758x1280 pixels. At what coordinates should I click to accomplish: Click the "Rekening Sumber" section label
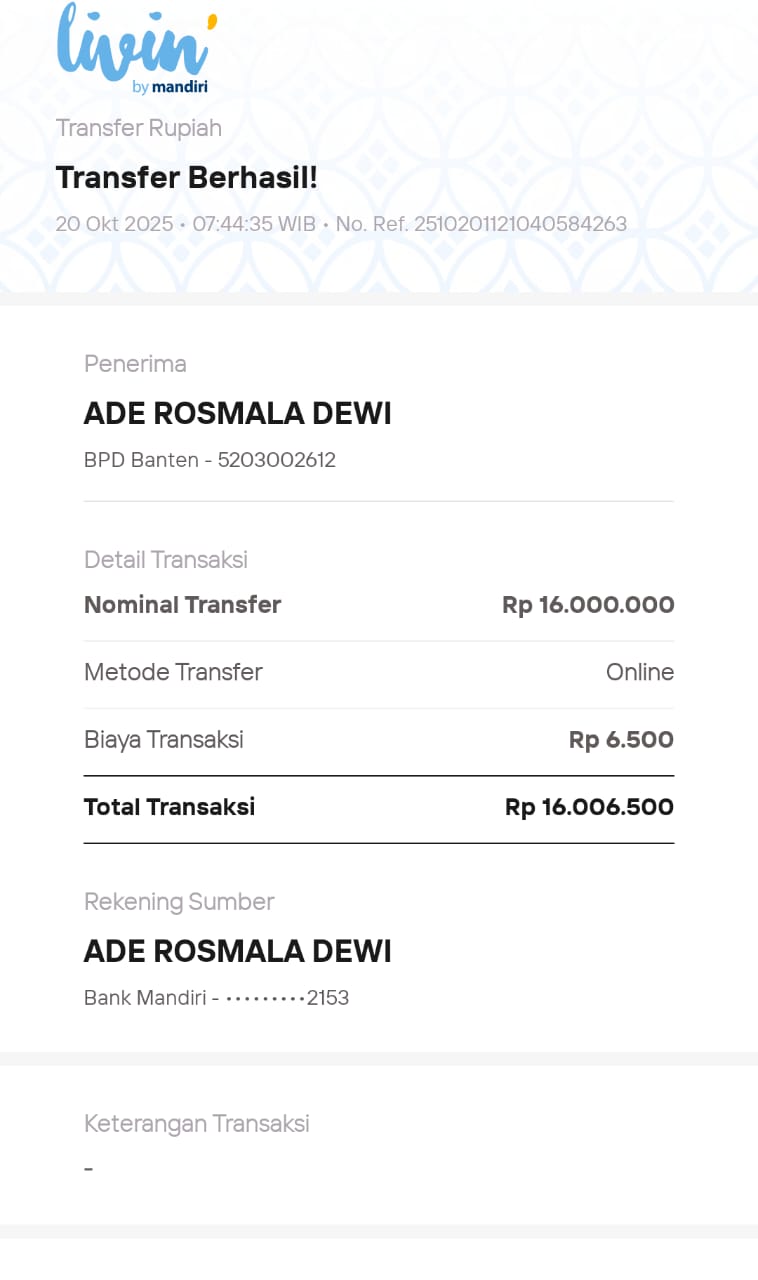(179, 902)
